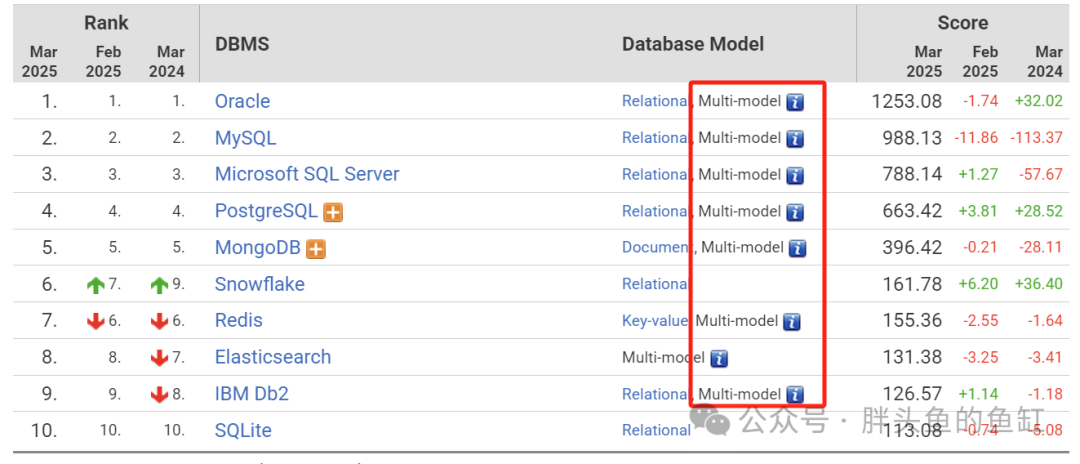This screenshot has height=464, width=1080.
Task: Click the info icon in Oracle row
Action: [x=795, y=102]
